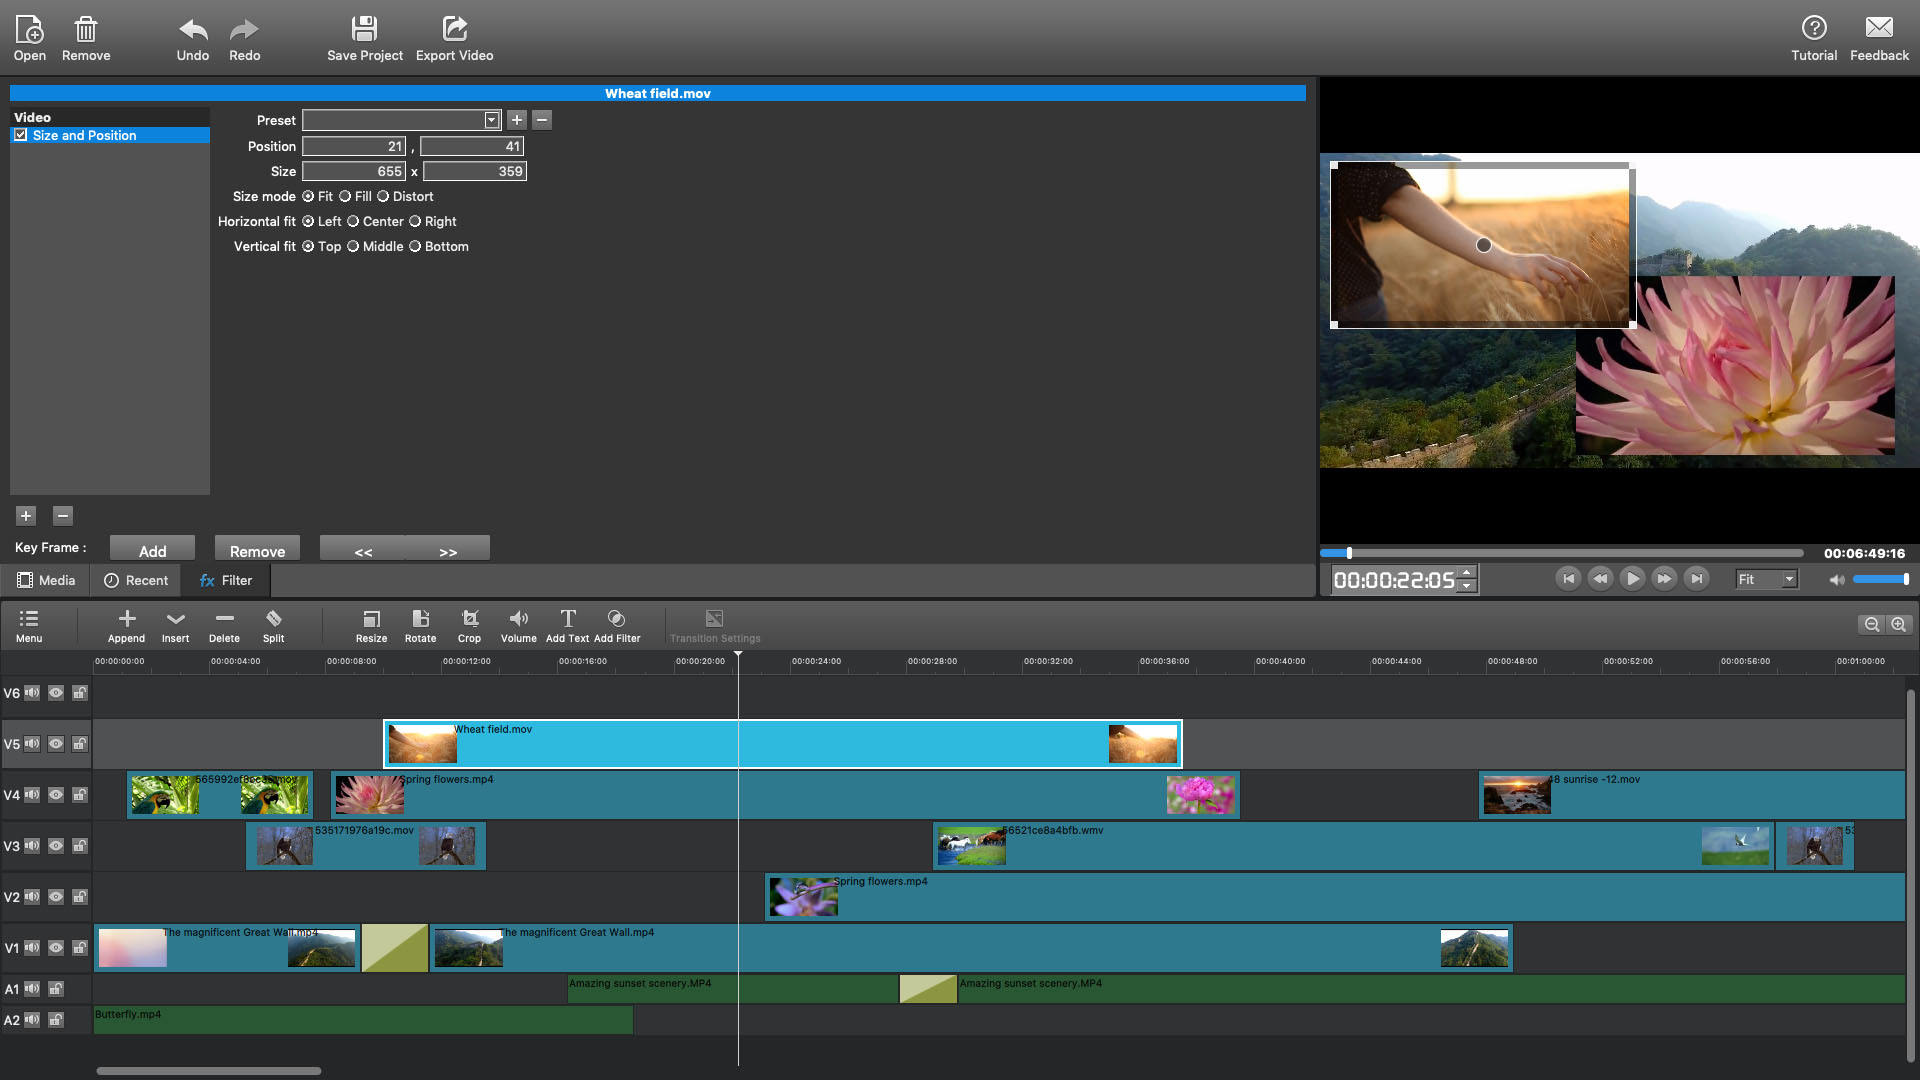Click the Export Video button

point(454,36)
